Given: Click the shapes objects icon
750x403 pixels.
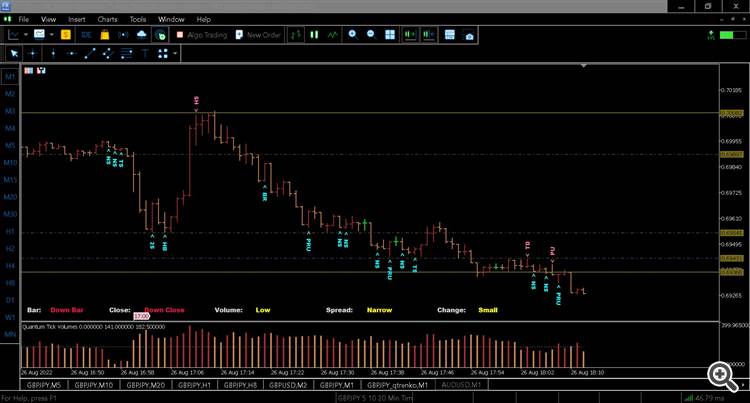Looking at the screenshot, I should [163, 54].
